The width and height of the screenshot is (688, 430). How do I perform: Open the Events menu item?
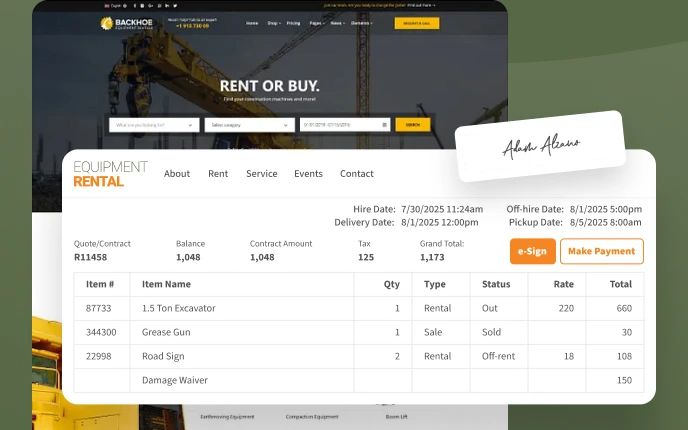(x=308, y=174)
